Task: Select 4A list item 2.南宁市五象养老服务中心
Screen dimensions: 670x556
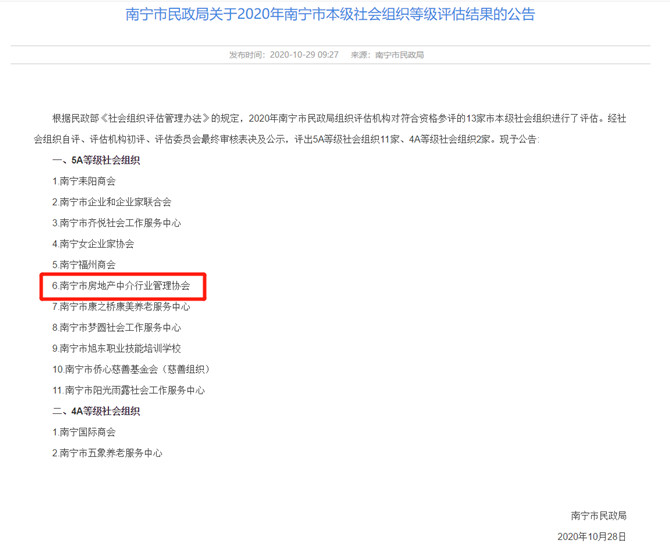Action: (107, 453)
